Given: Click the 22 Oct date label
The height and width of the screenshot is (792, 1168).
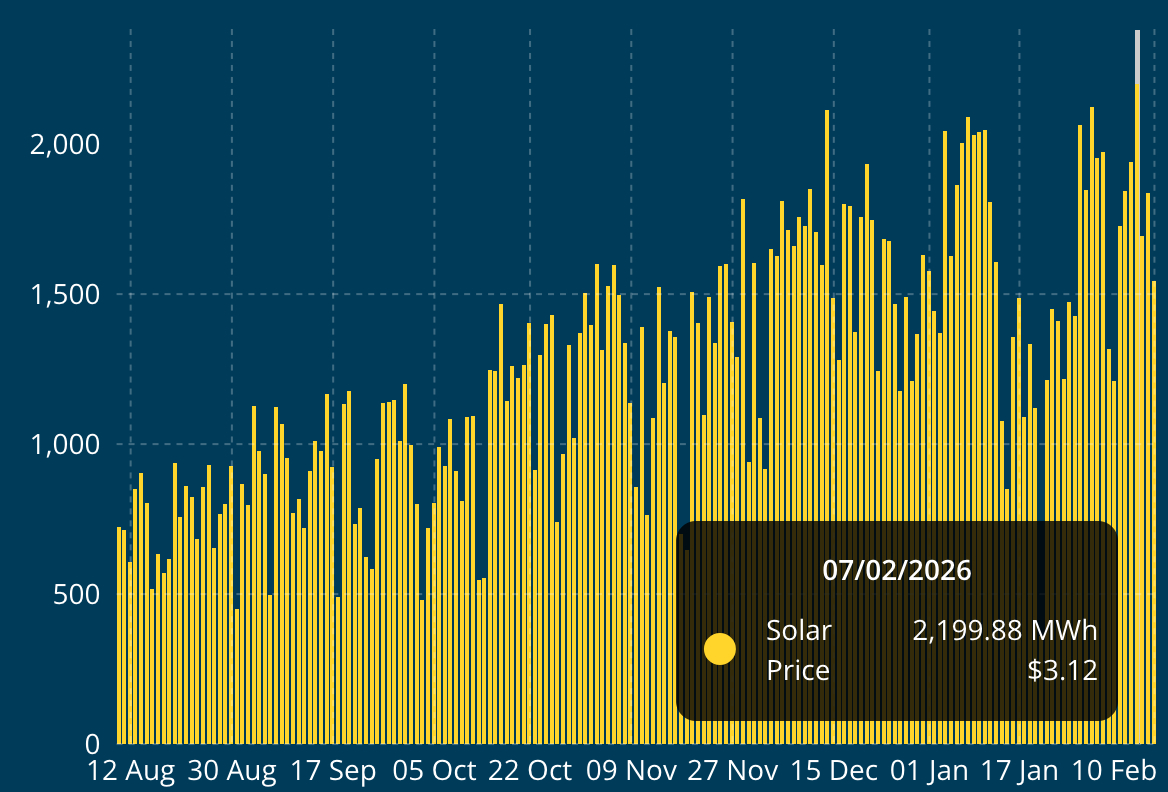Looking at the screenshot, I should (530, 771).
